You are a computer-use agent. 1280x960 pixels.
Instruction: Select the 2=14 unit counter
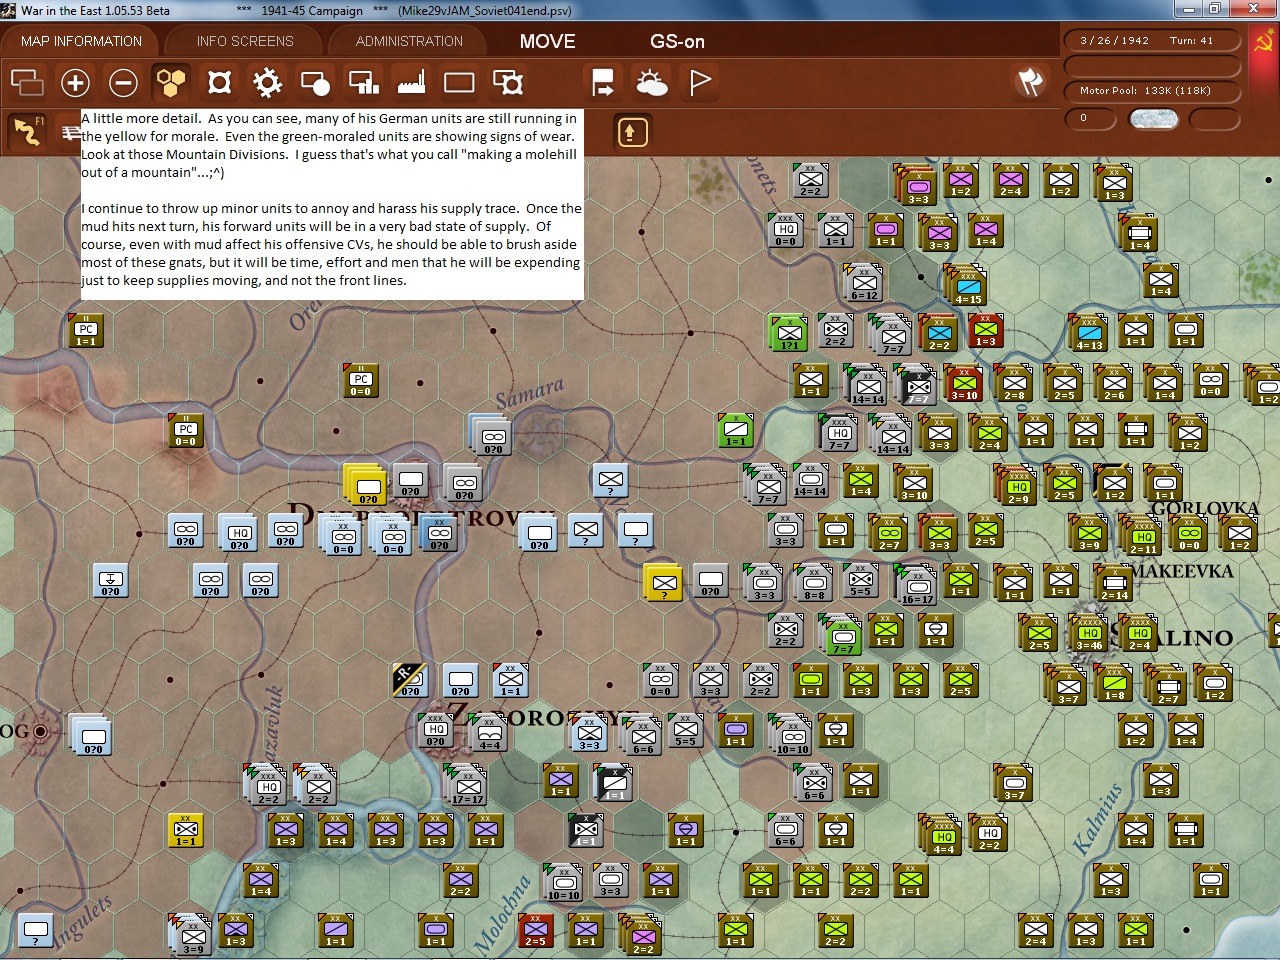tap(1113, 583)
